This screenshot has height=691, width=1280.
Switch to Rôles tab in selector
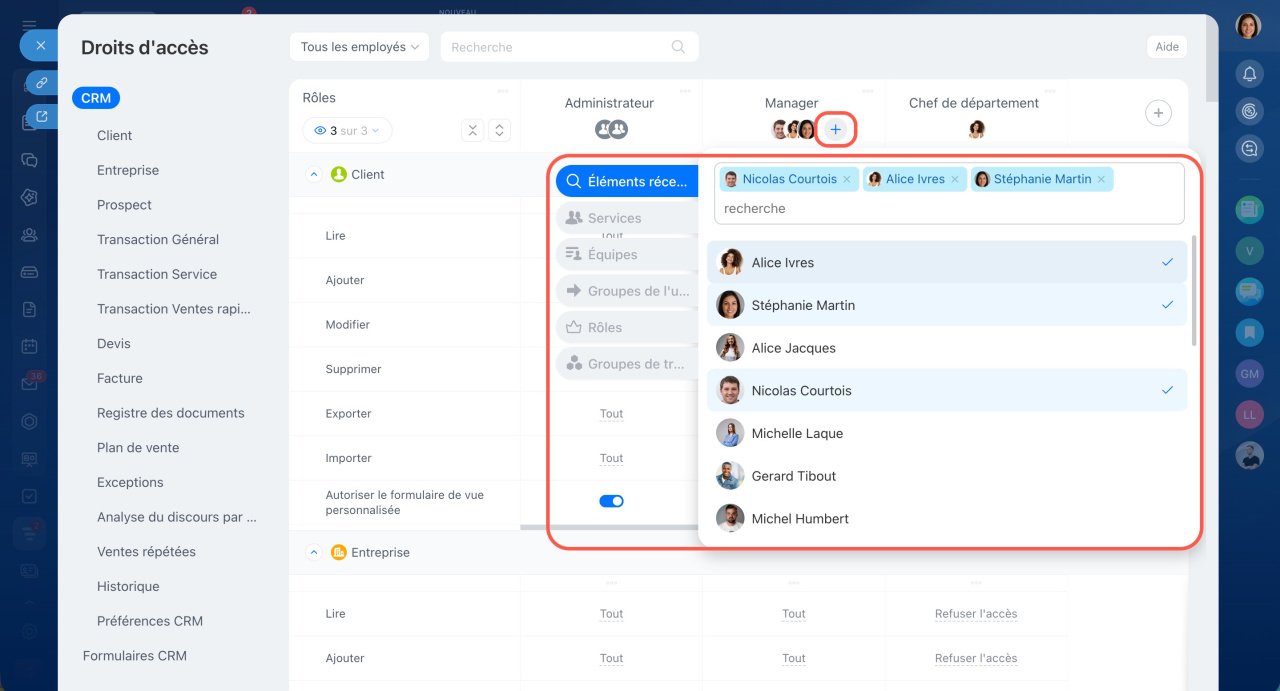click(627, 328)
